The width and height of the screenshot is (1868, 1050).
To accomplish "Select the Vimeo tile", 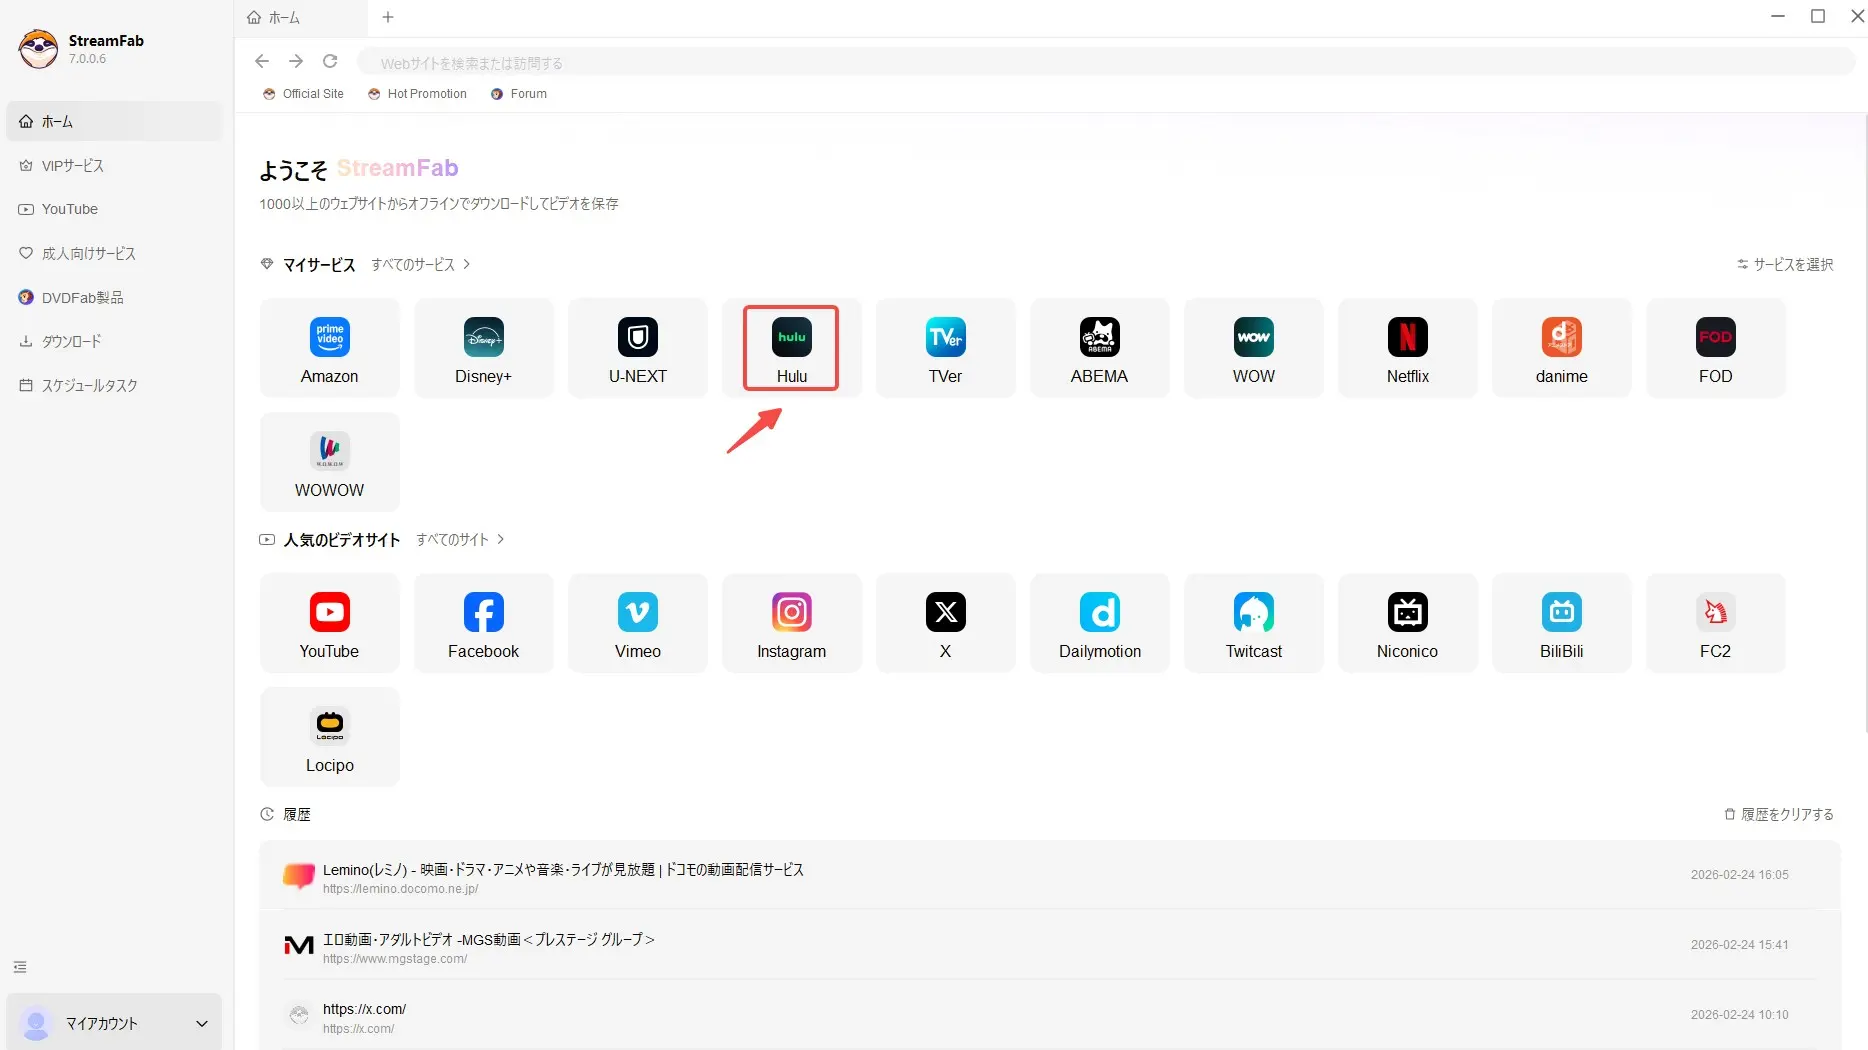I will 638,623.
